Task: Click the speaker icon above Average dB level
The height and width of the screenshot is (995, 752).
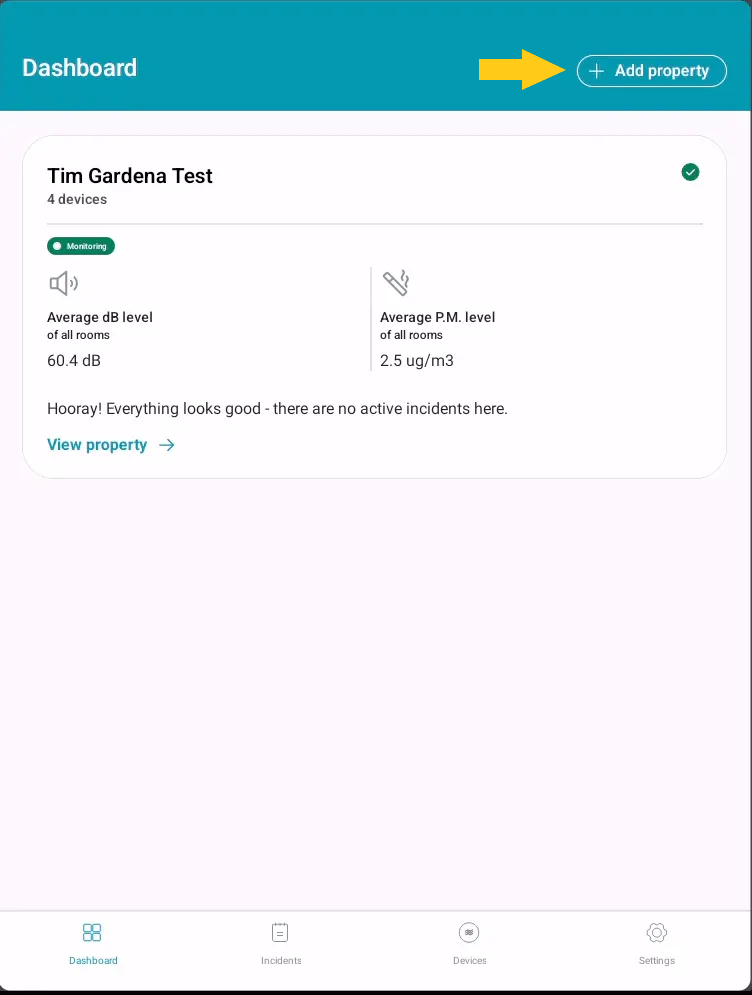Action: pyautogui.click(x=63, y=283)
